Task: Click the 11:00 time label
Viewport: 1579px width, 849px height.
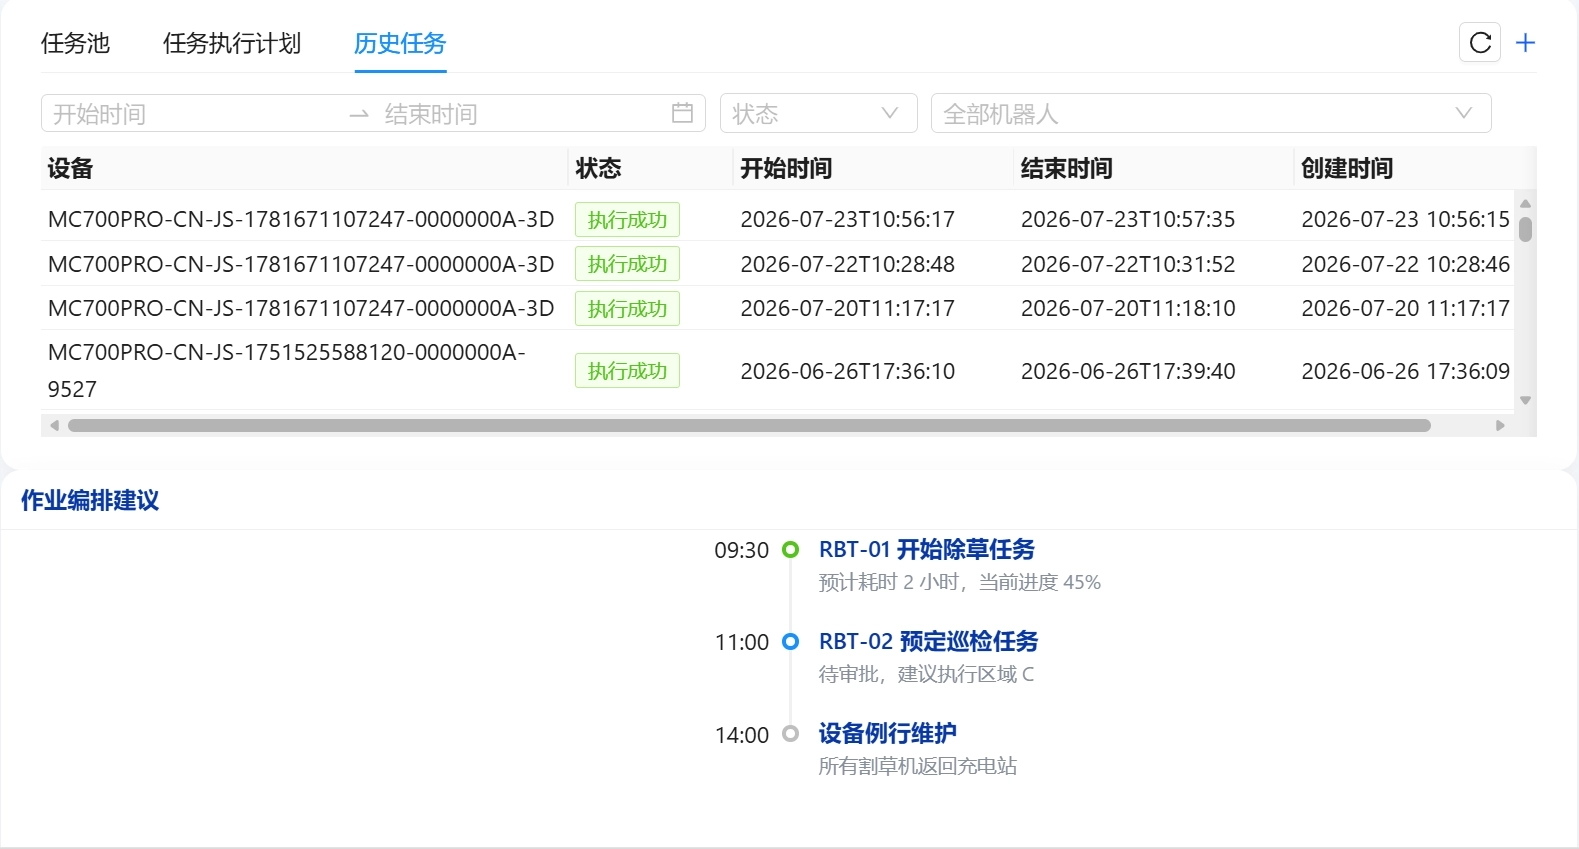Action: click(x=741, y=642)
